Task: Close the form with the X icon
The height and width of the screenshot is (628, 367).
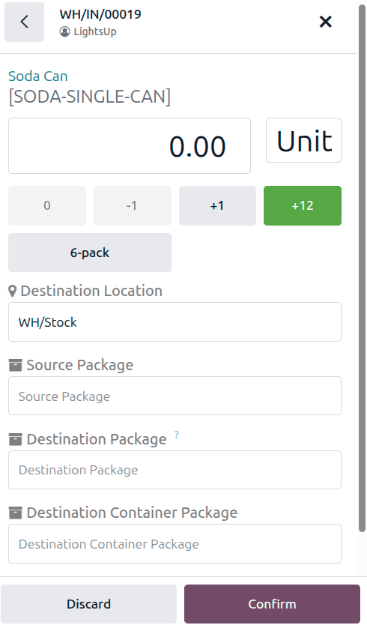Action: click(x=325, y=22)
